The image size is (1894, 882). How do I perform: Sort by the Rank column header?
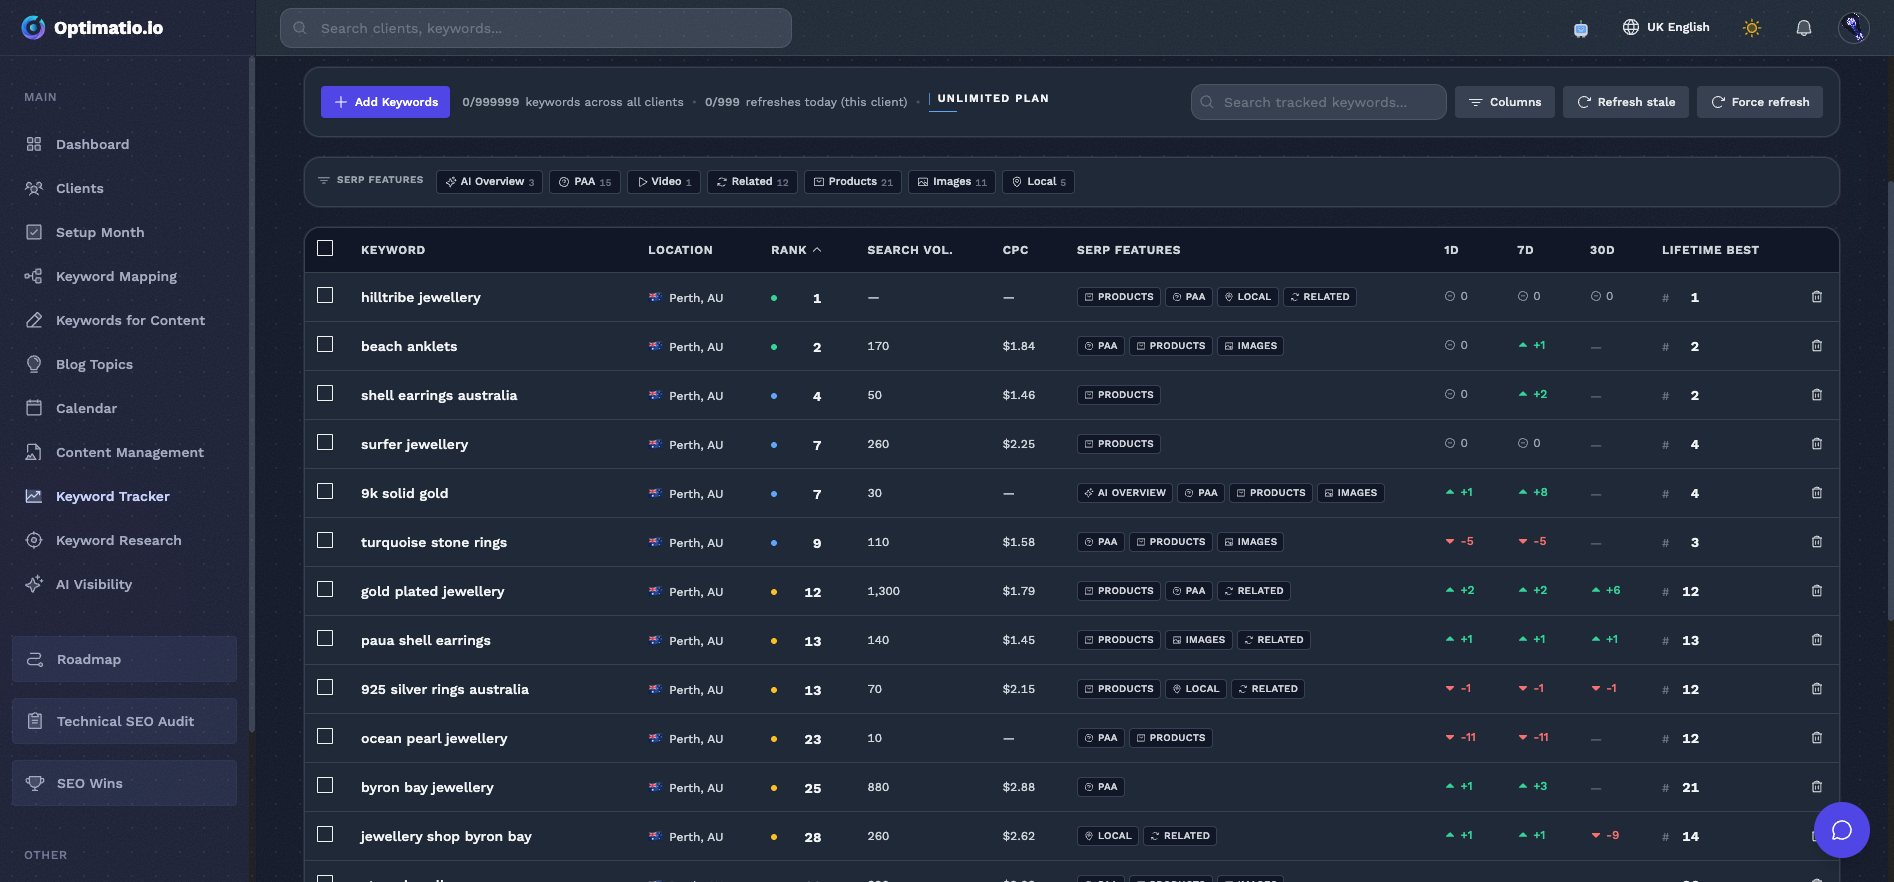tap(796, 250)
